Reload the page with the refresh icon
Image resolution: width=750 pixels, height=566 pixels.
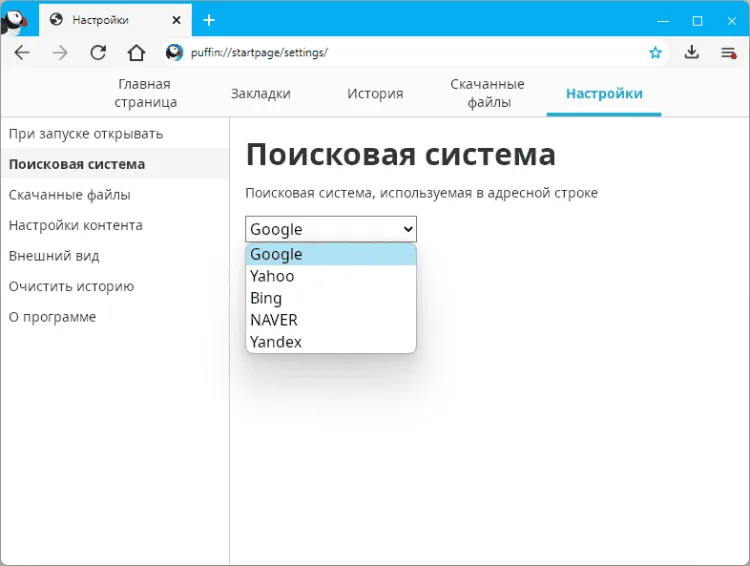tap(98, 53)
